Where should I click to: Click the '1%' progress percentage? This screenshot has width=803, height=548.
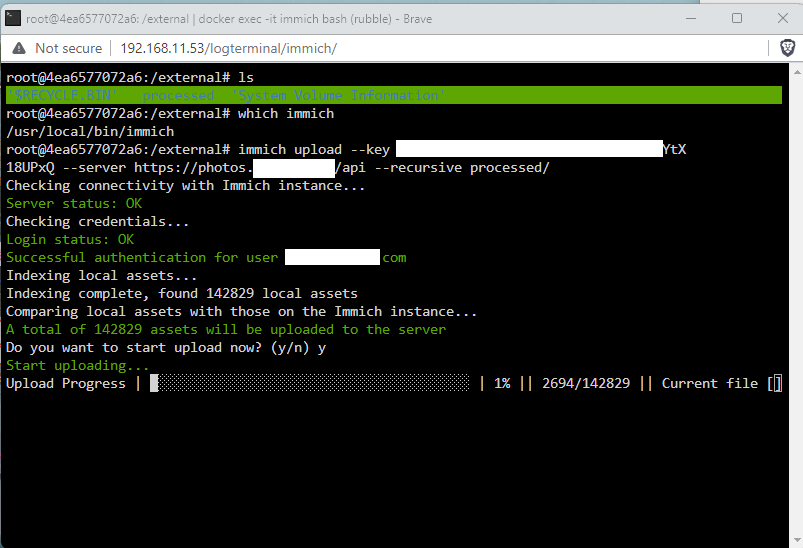(502, 383)
